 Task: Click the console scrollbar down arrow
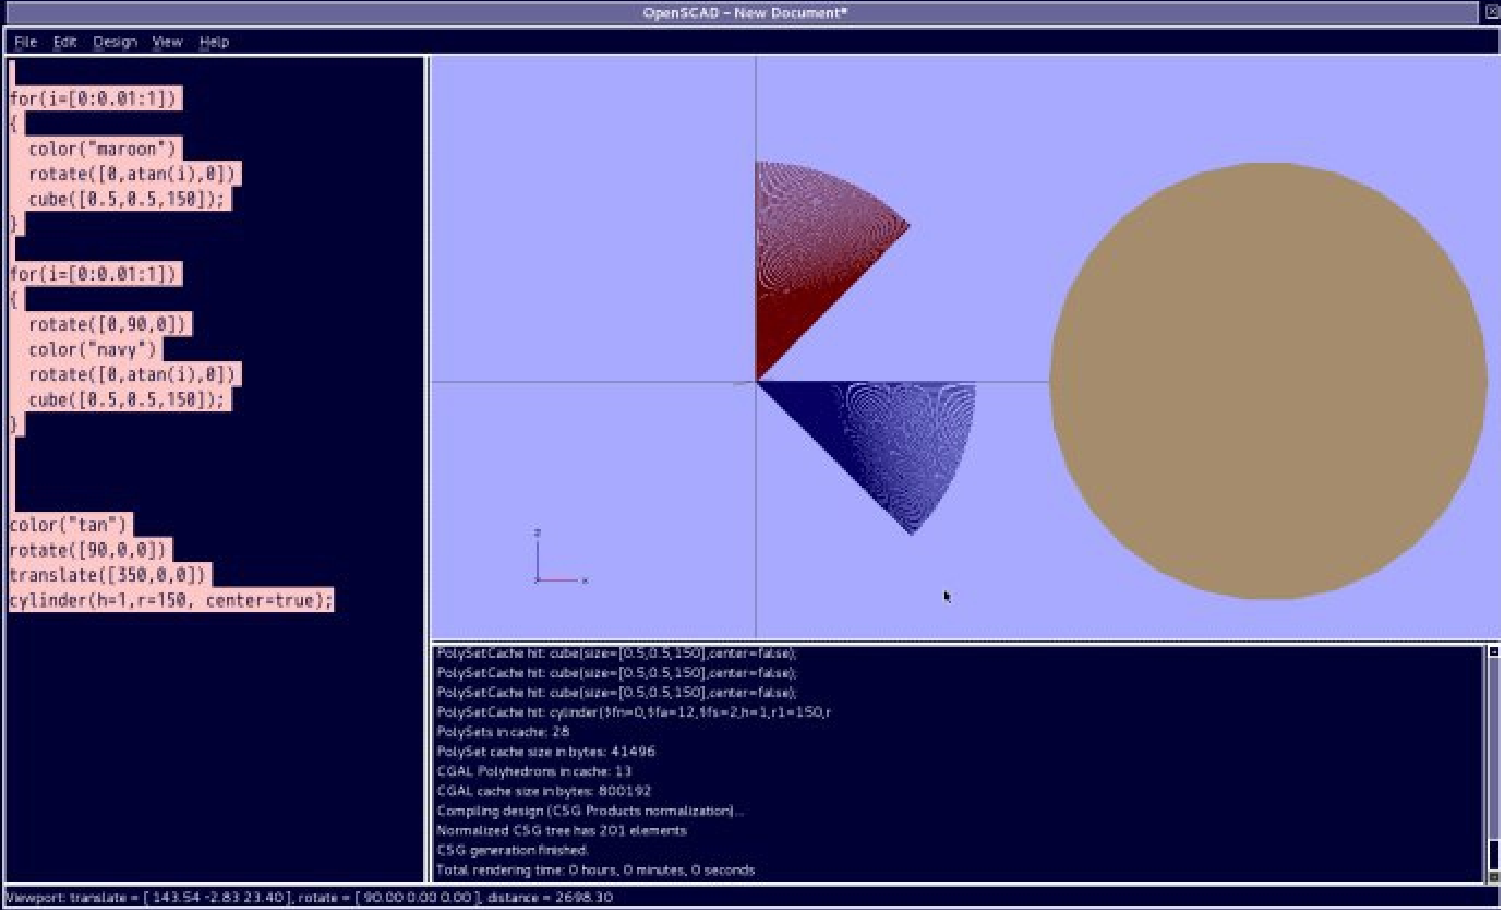click(1493, 877)
